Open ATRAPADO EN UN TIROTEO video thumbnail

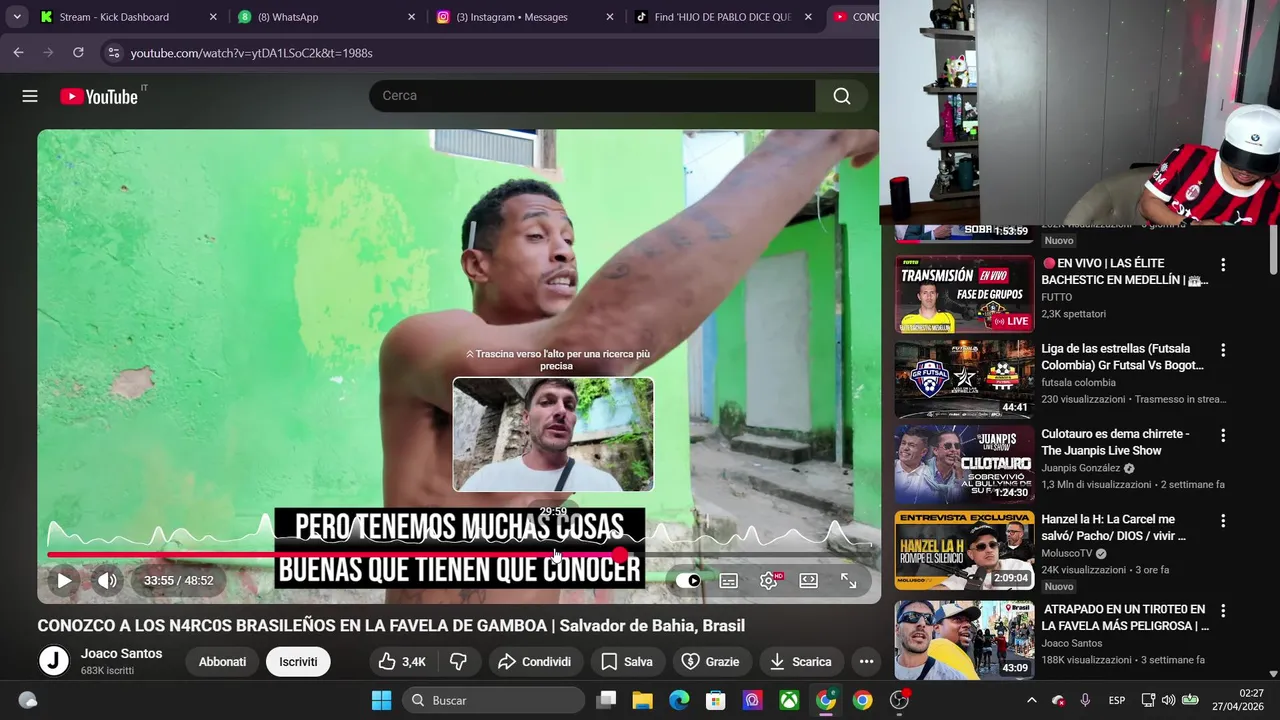coord(964,640)
